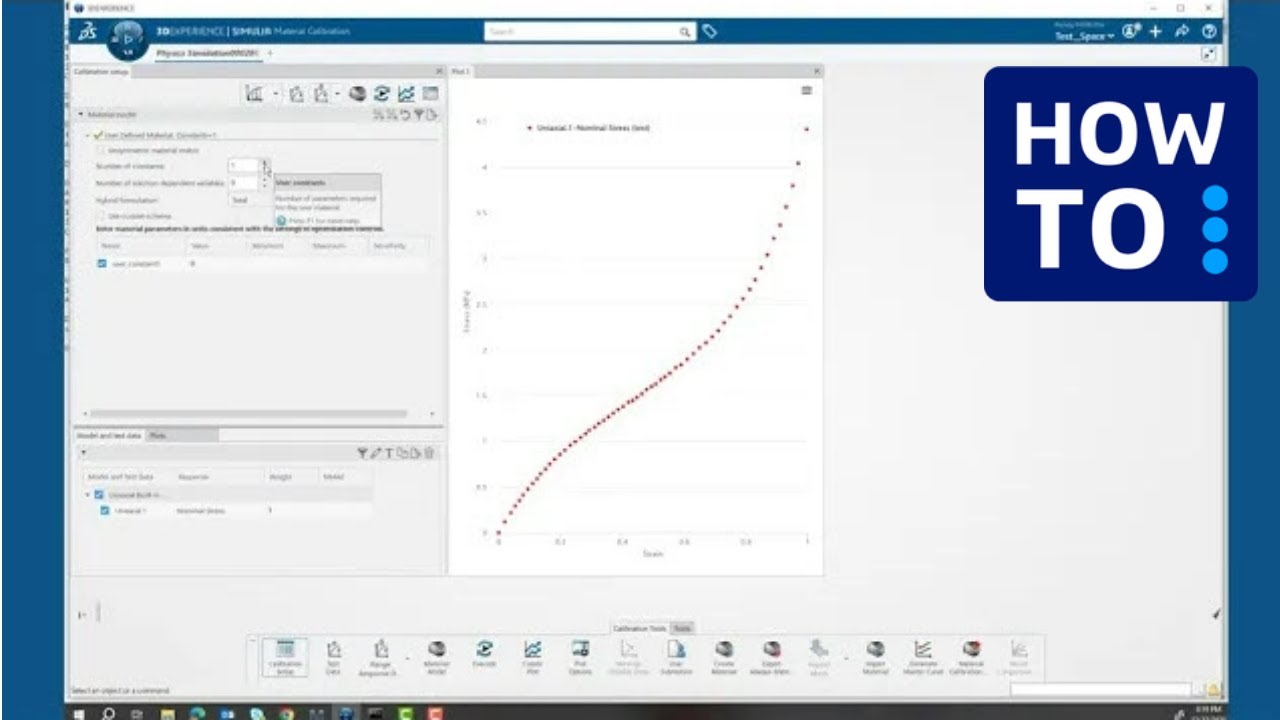1280x720 pixels.
Task: Click the expand view icon below help
Action: coord(1208,55)
